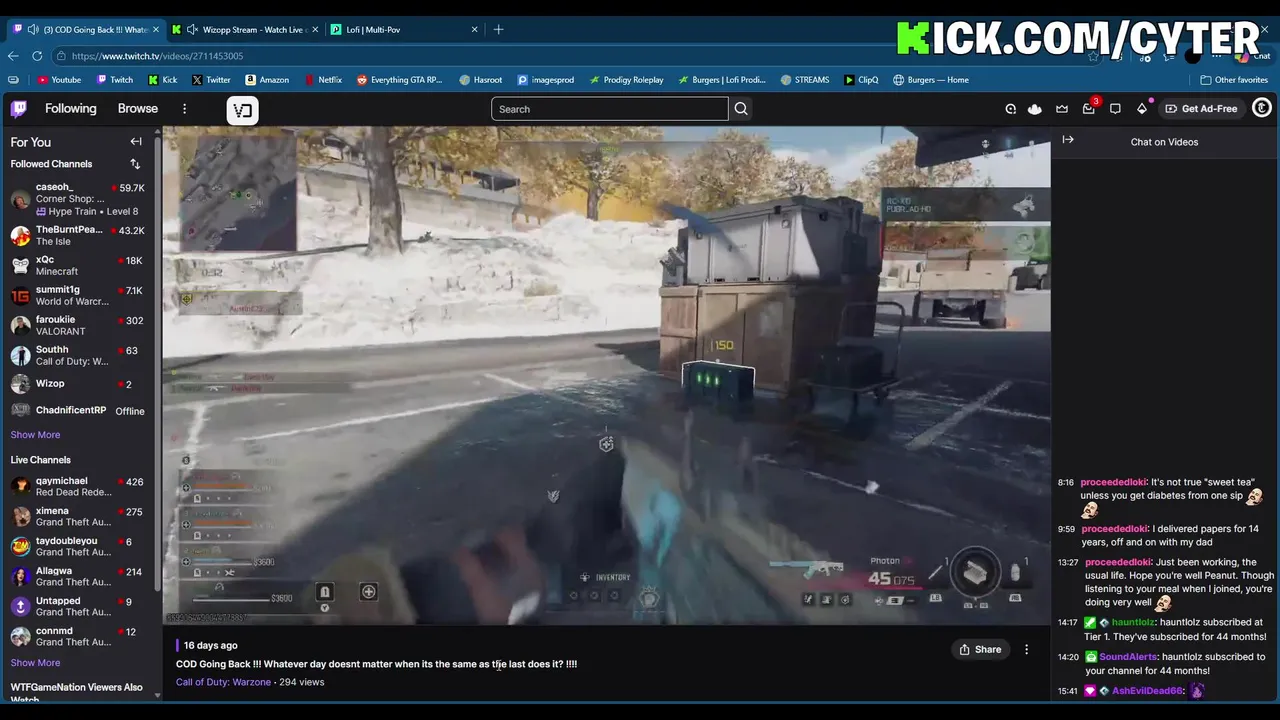Viewport: 1280px width, 720px height.
Task: Open the Kick bookmark
Action: coord(162,80)
